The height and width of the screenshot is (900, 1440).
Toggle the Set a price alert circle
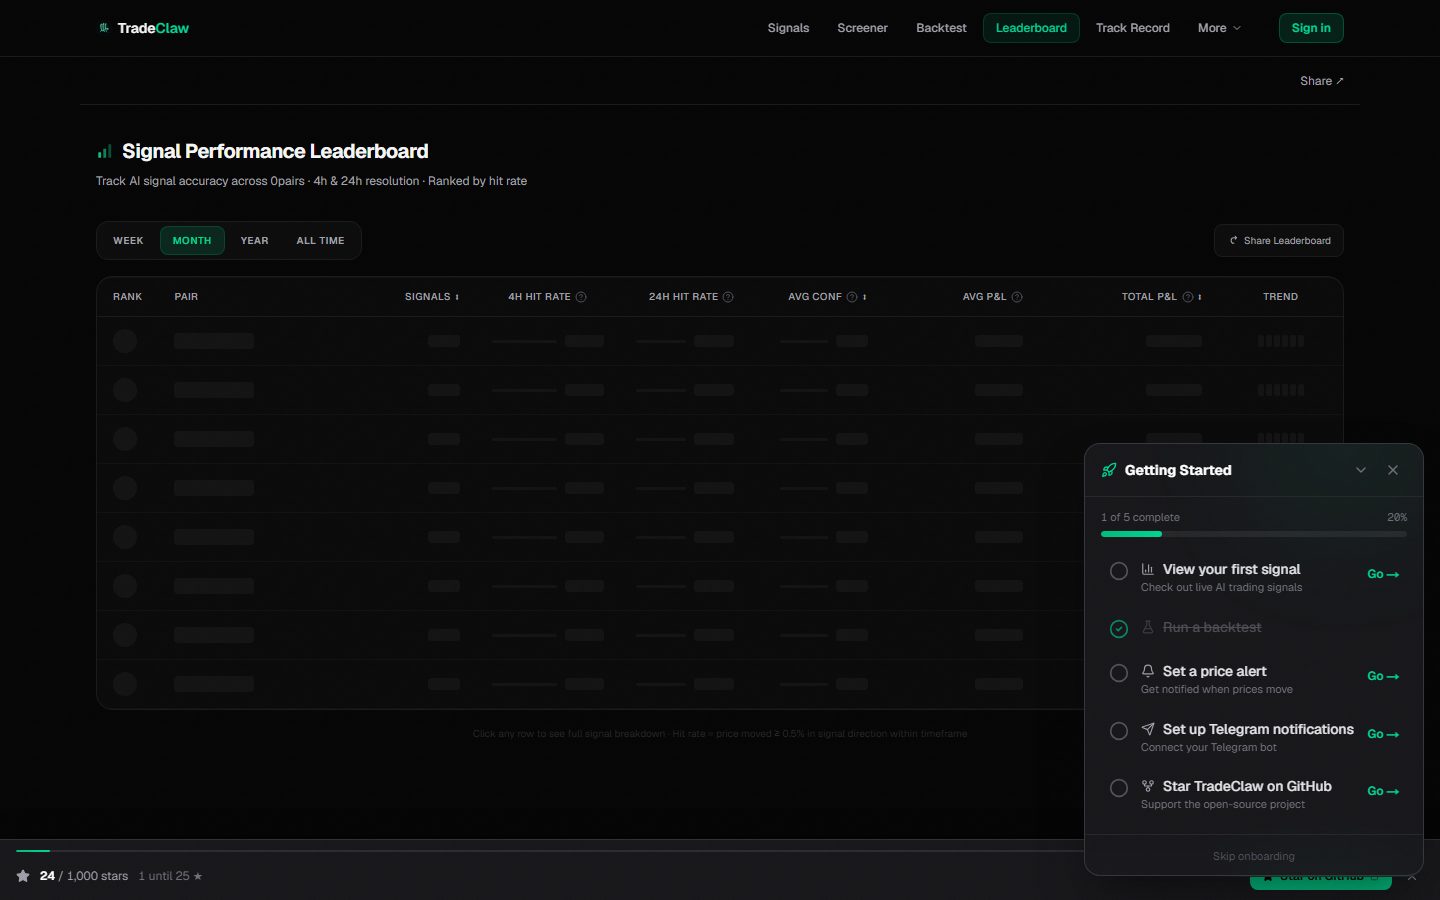(1119, 673)
